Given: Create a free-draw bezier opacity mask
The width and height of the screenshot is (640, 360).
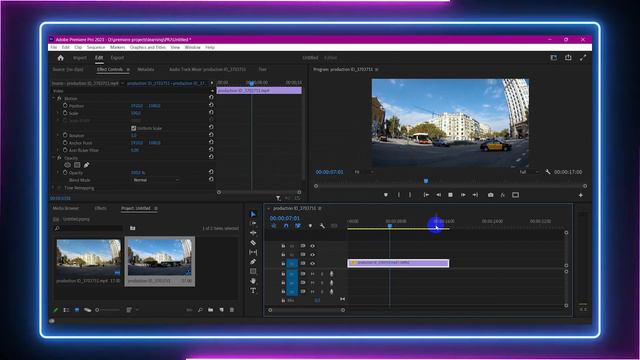Looking at the screenshot, I should click(x=87, y=165).
